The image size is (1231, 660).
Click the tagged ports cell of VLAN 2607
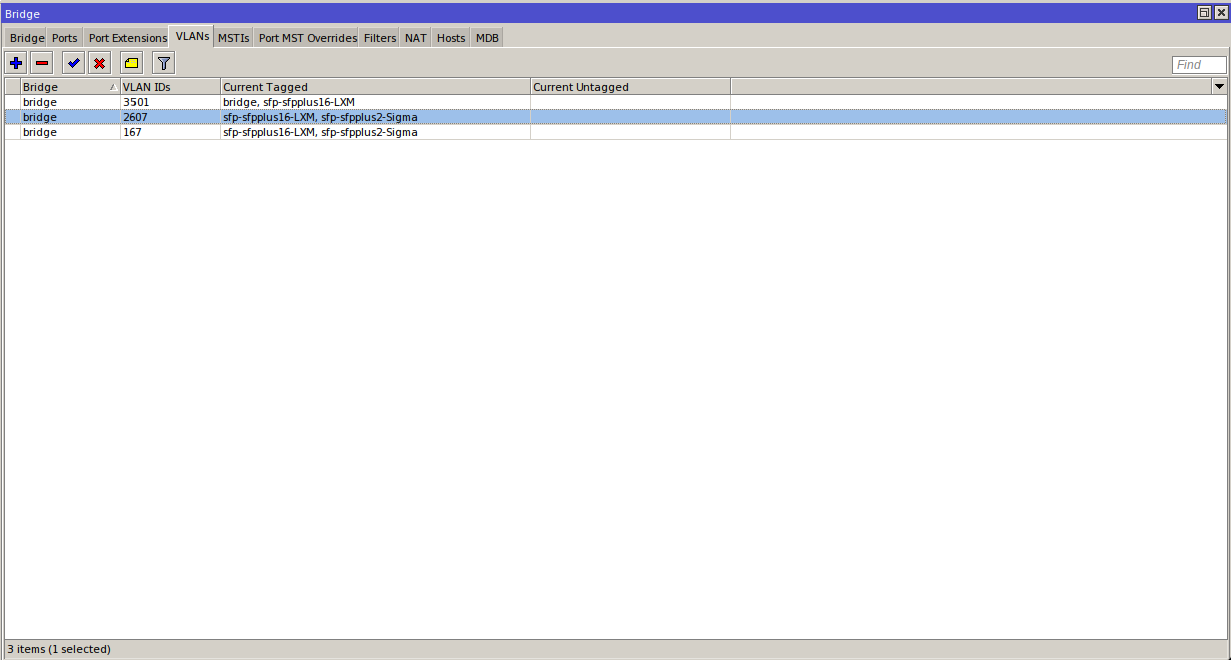(375, 117)
